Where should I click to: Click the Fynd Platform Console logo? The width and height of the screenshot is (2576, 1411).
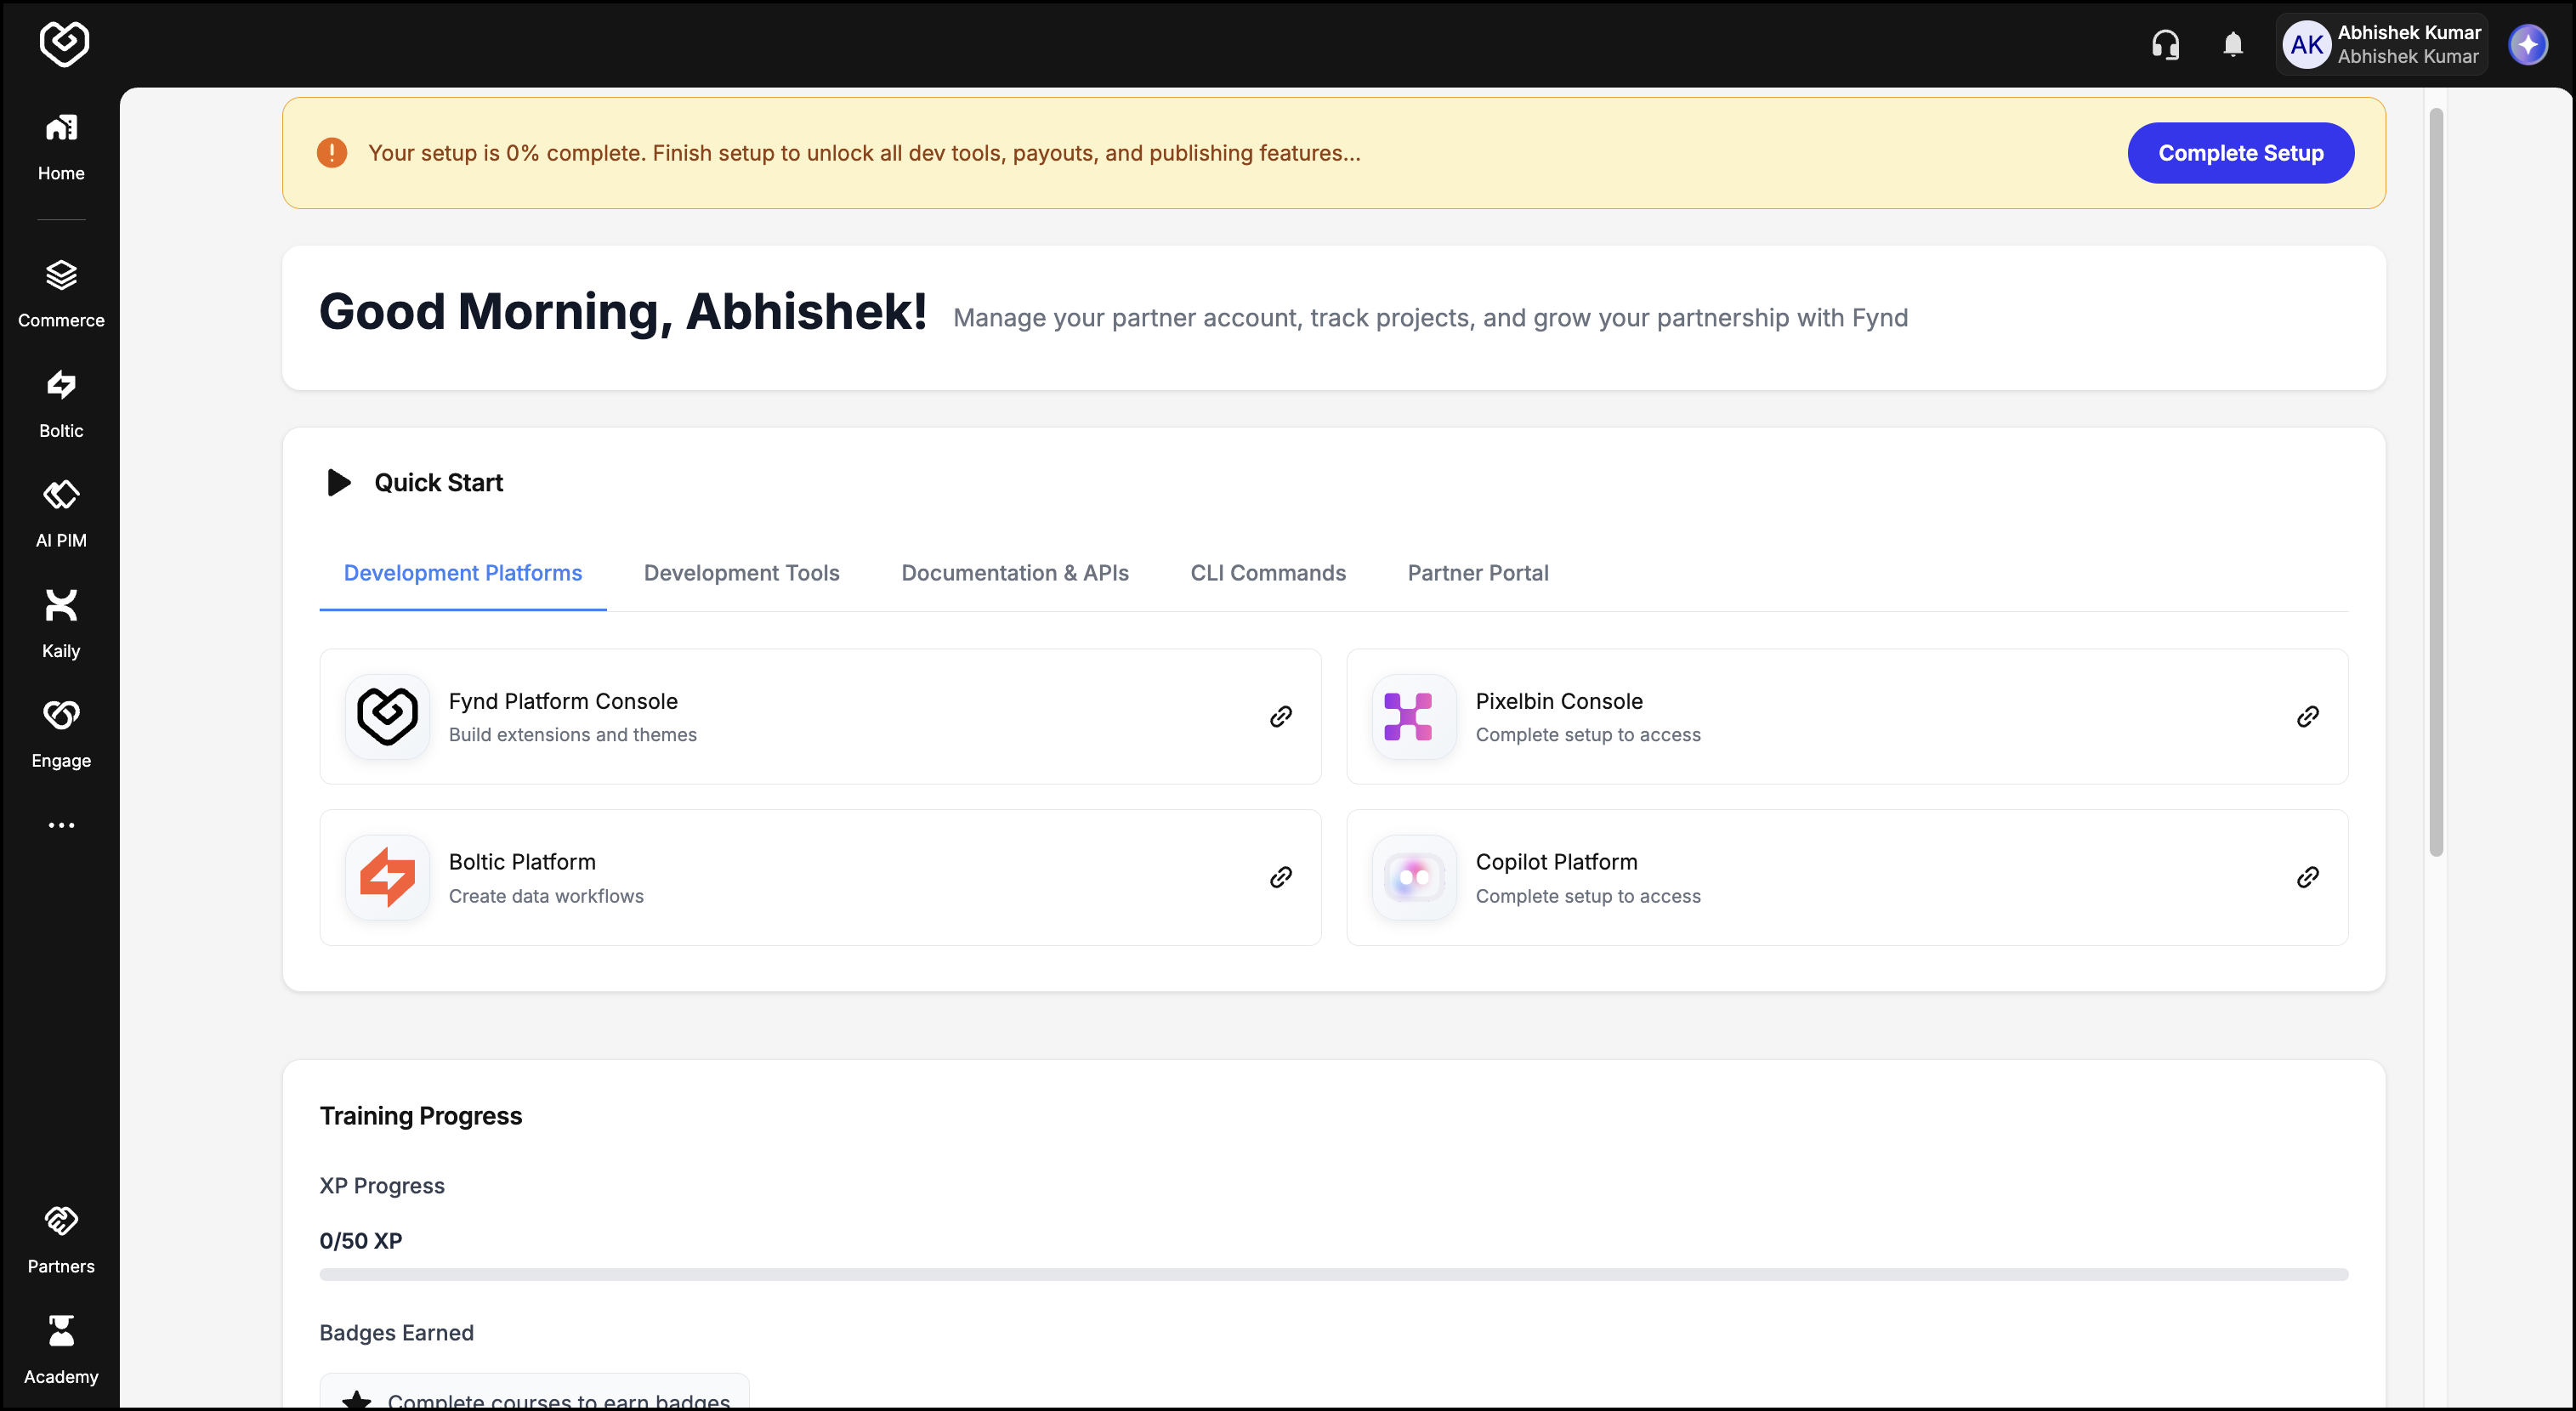click(x=388, y=716)
